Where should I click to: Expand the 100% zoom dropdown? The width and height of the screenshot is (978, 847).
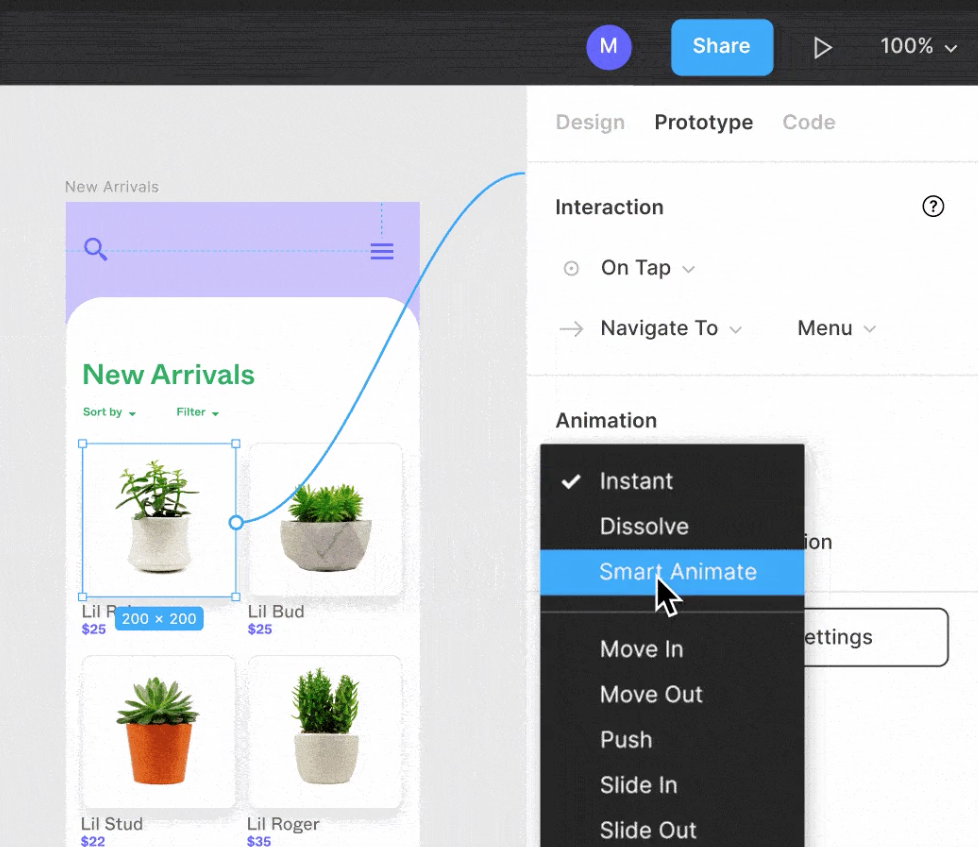point(918,47)
